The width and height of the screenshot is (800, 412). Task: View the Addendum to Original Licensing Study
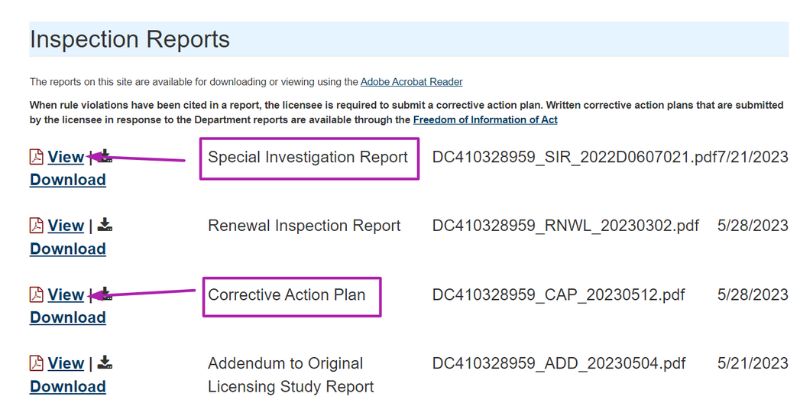(x=66, y=363)
